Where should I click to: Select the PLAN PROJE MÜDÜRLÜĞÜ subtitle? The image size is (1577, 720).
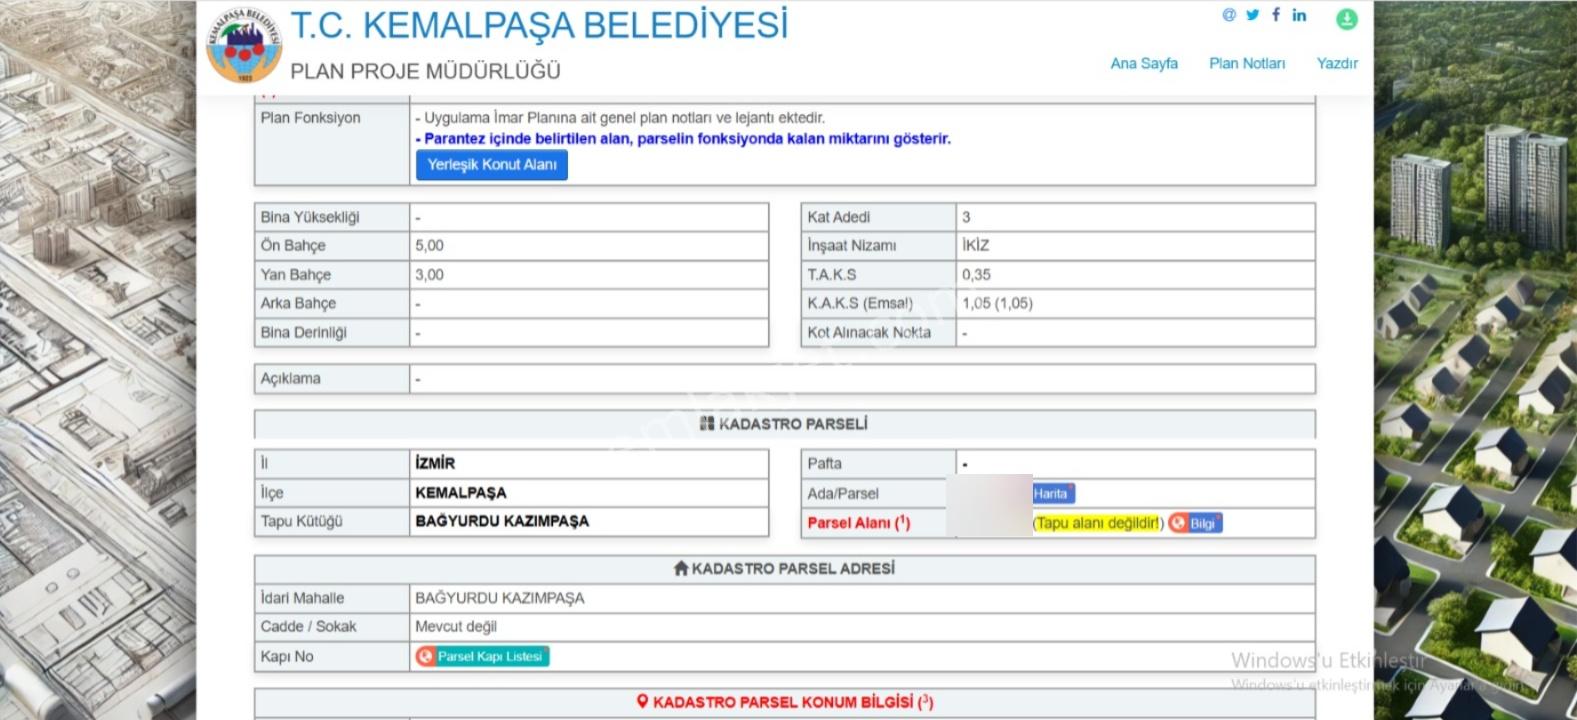[425, 71]
